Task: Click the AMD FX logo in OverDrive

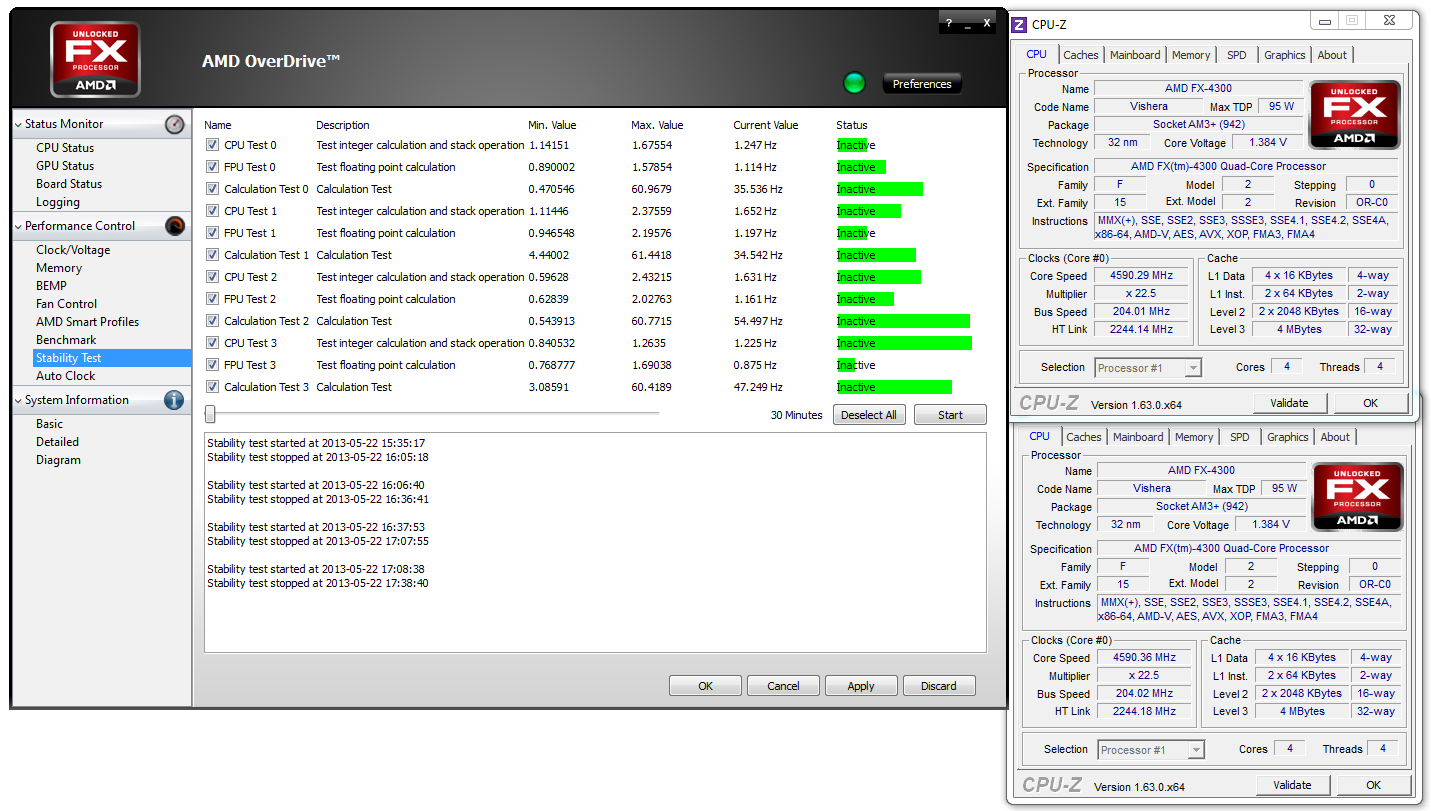Action: pyautogui.click(x=95, y=59)
